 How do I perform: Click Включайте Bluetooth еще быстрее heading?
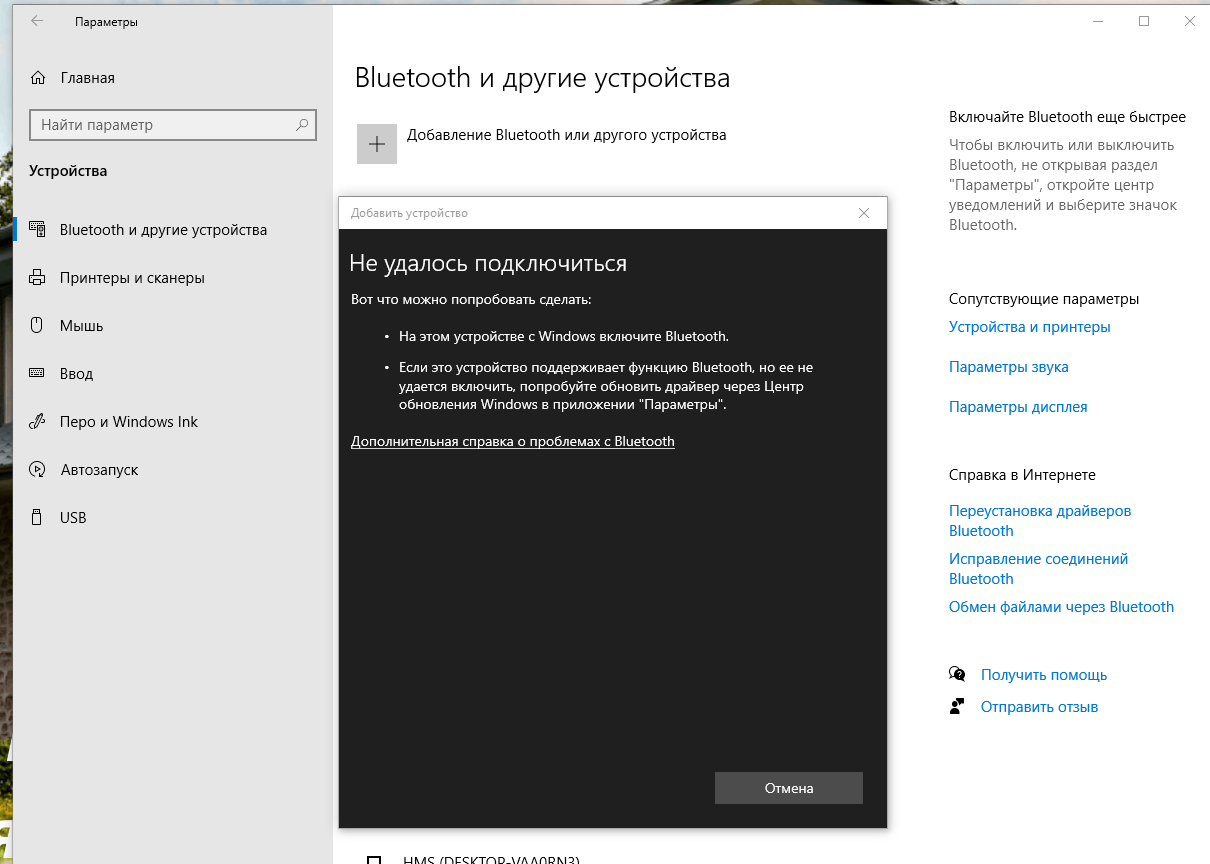[x=1067, y=117]
